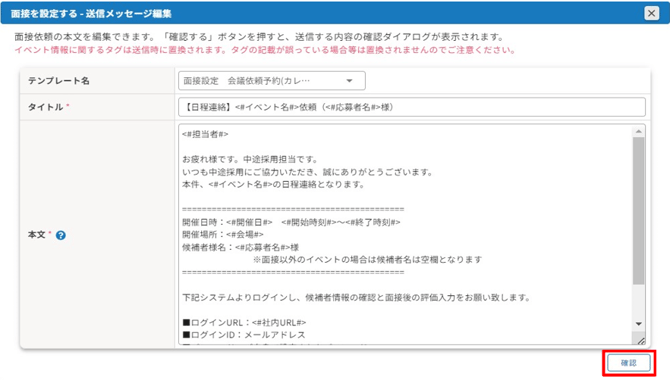Click the タイトル input field

411,107
